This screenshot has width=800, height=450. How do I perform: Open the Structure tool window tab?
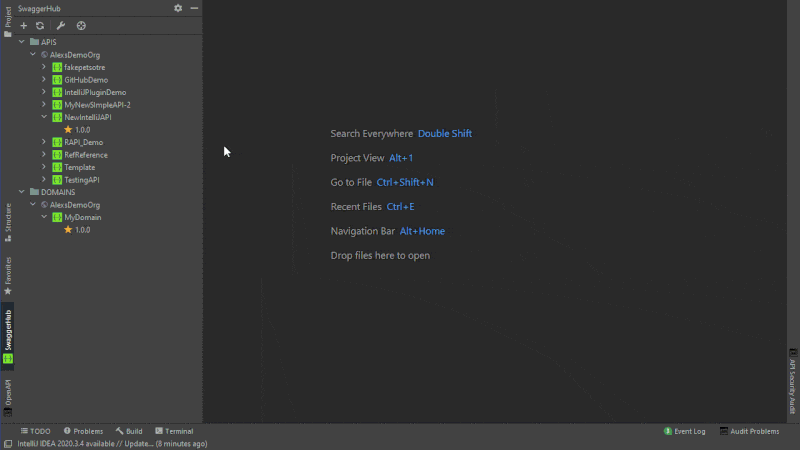pos(8,222)
